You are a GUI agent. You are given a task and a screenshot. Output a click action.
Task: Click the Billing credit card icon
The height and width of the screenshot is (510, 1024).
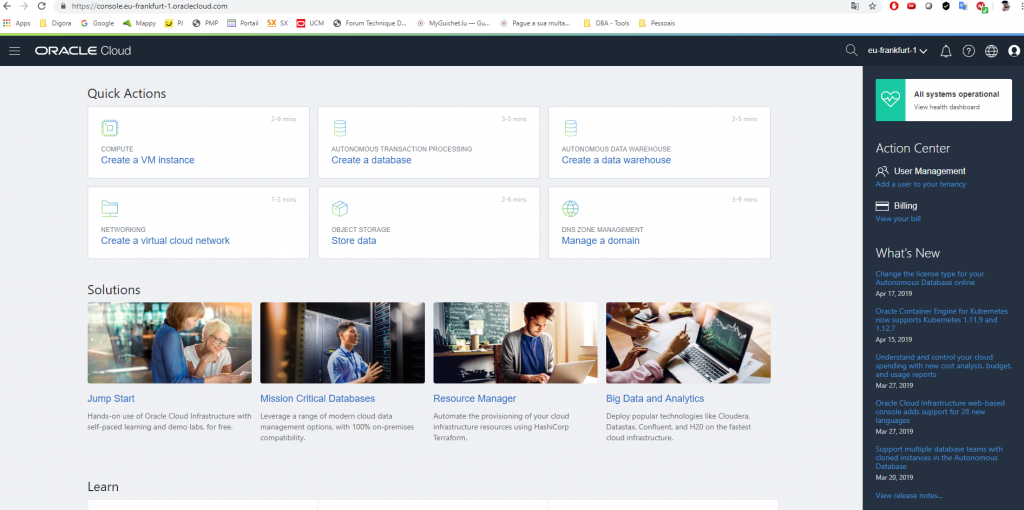tap(882, 206)
